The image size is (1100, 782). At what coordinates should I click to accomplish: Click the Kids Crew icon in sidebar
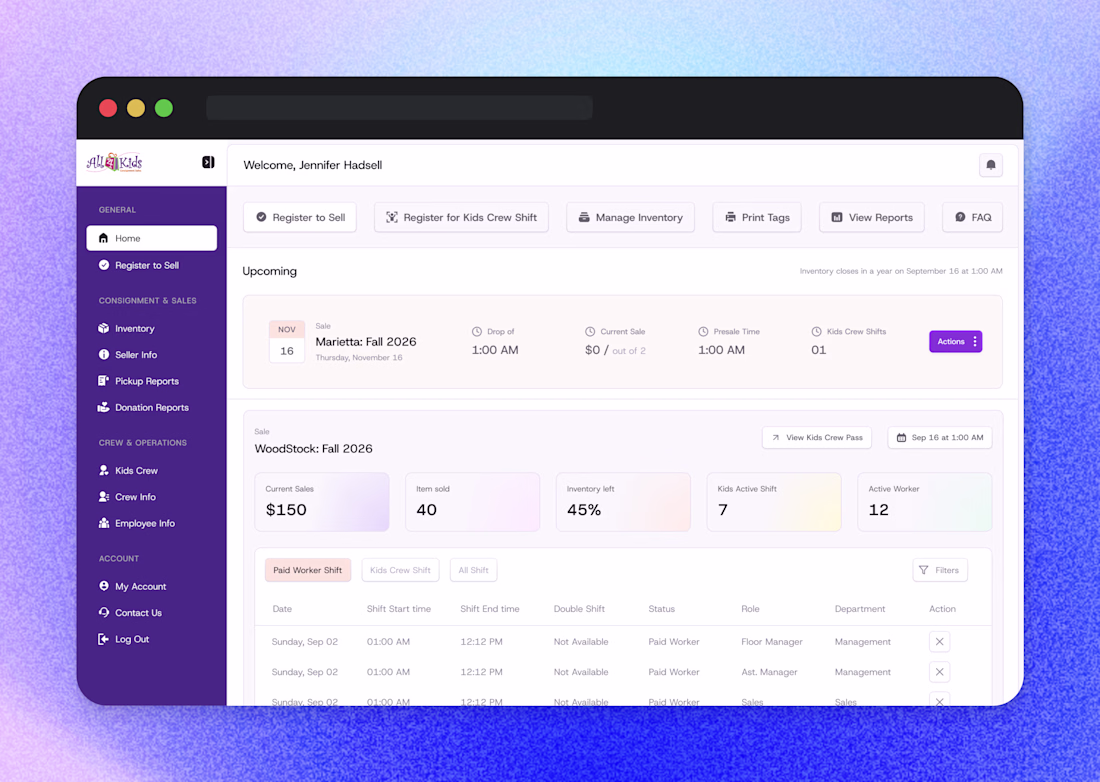[x=104, y=471]
